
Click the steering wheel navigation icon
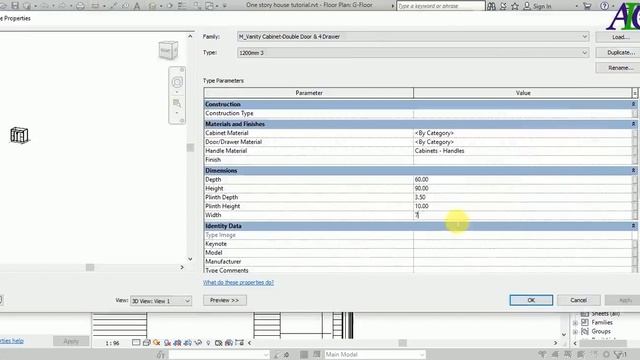coord(177,82)
